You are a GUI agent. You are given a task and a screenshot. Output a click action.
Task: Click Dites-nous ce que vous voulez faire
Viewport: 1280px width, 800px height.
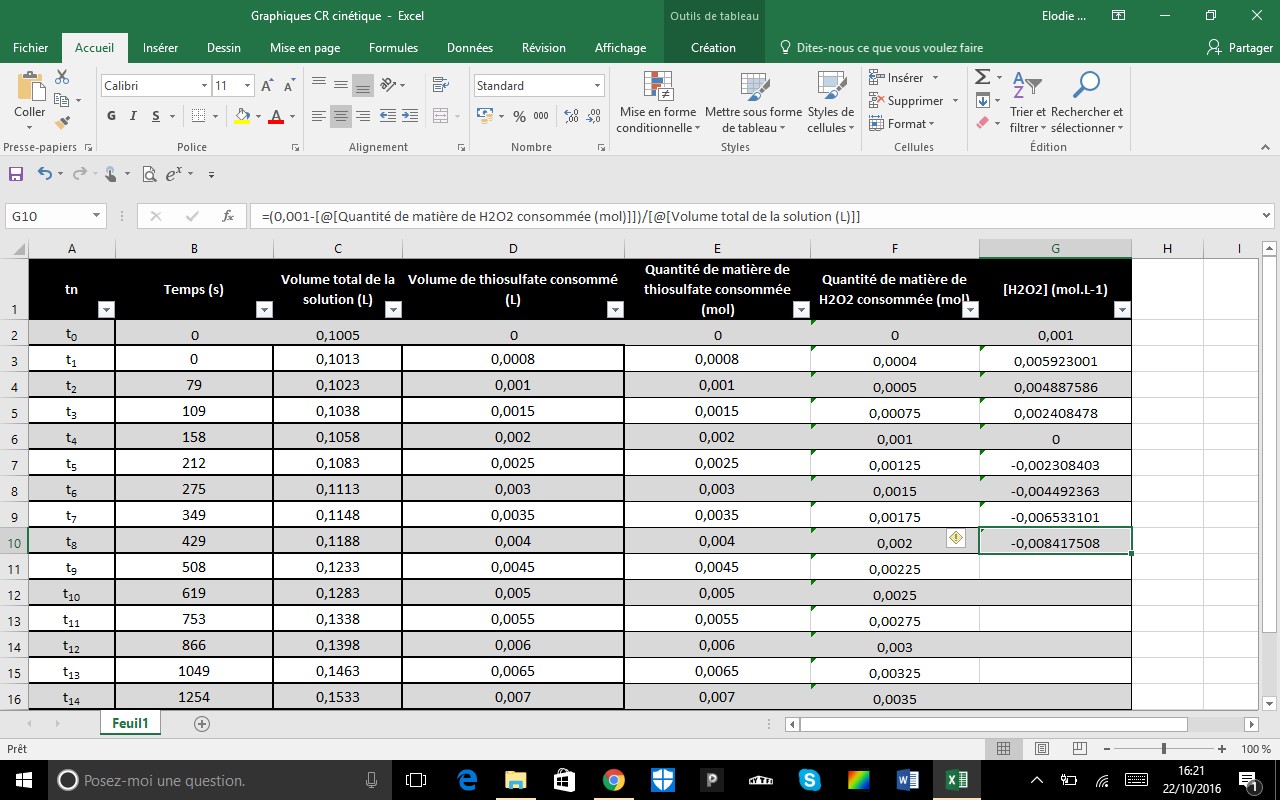coord(880,48)
